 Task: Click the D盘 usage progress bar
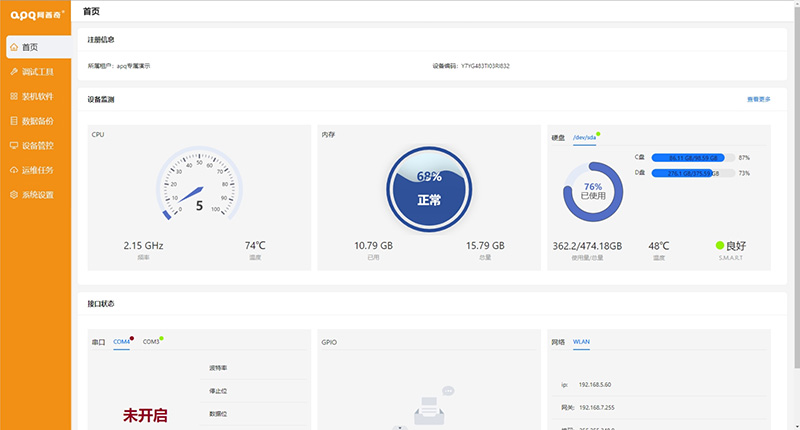point(692,173)
